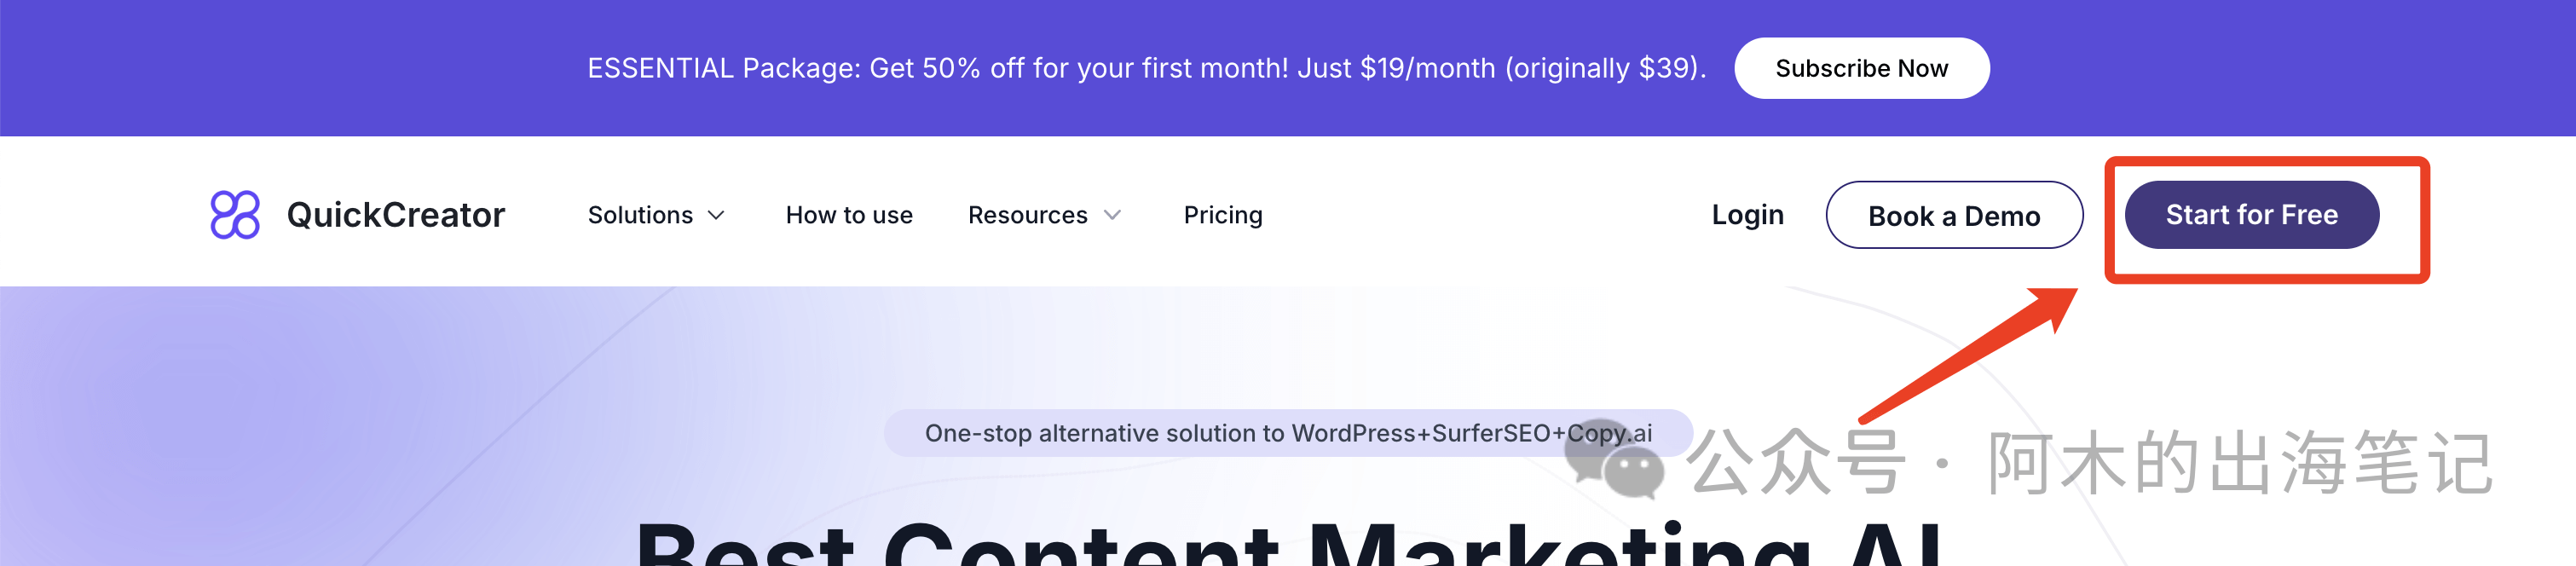The width and height of the screenshot is (2576, 566).
Task: Click the 公众号 watermark text
Action: (1796, 462)
